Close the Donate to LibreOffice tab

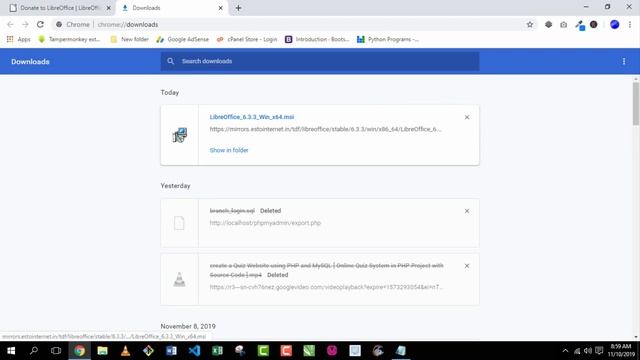(109, 8)
